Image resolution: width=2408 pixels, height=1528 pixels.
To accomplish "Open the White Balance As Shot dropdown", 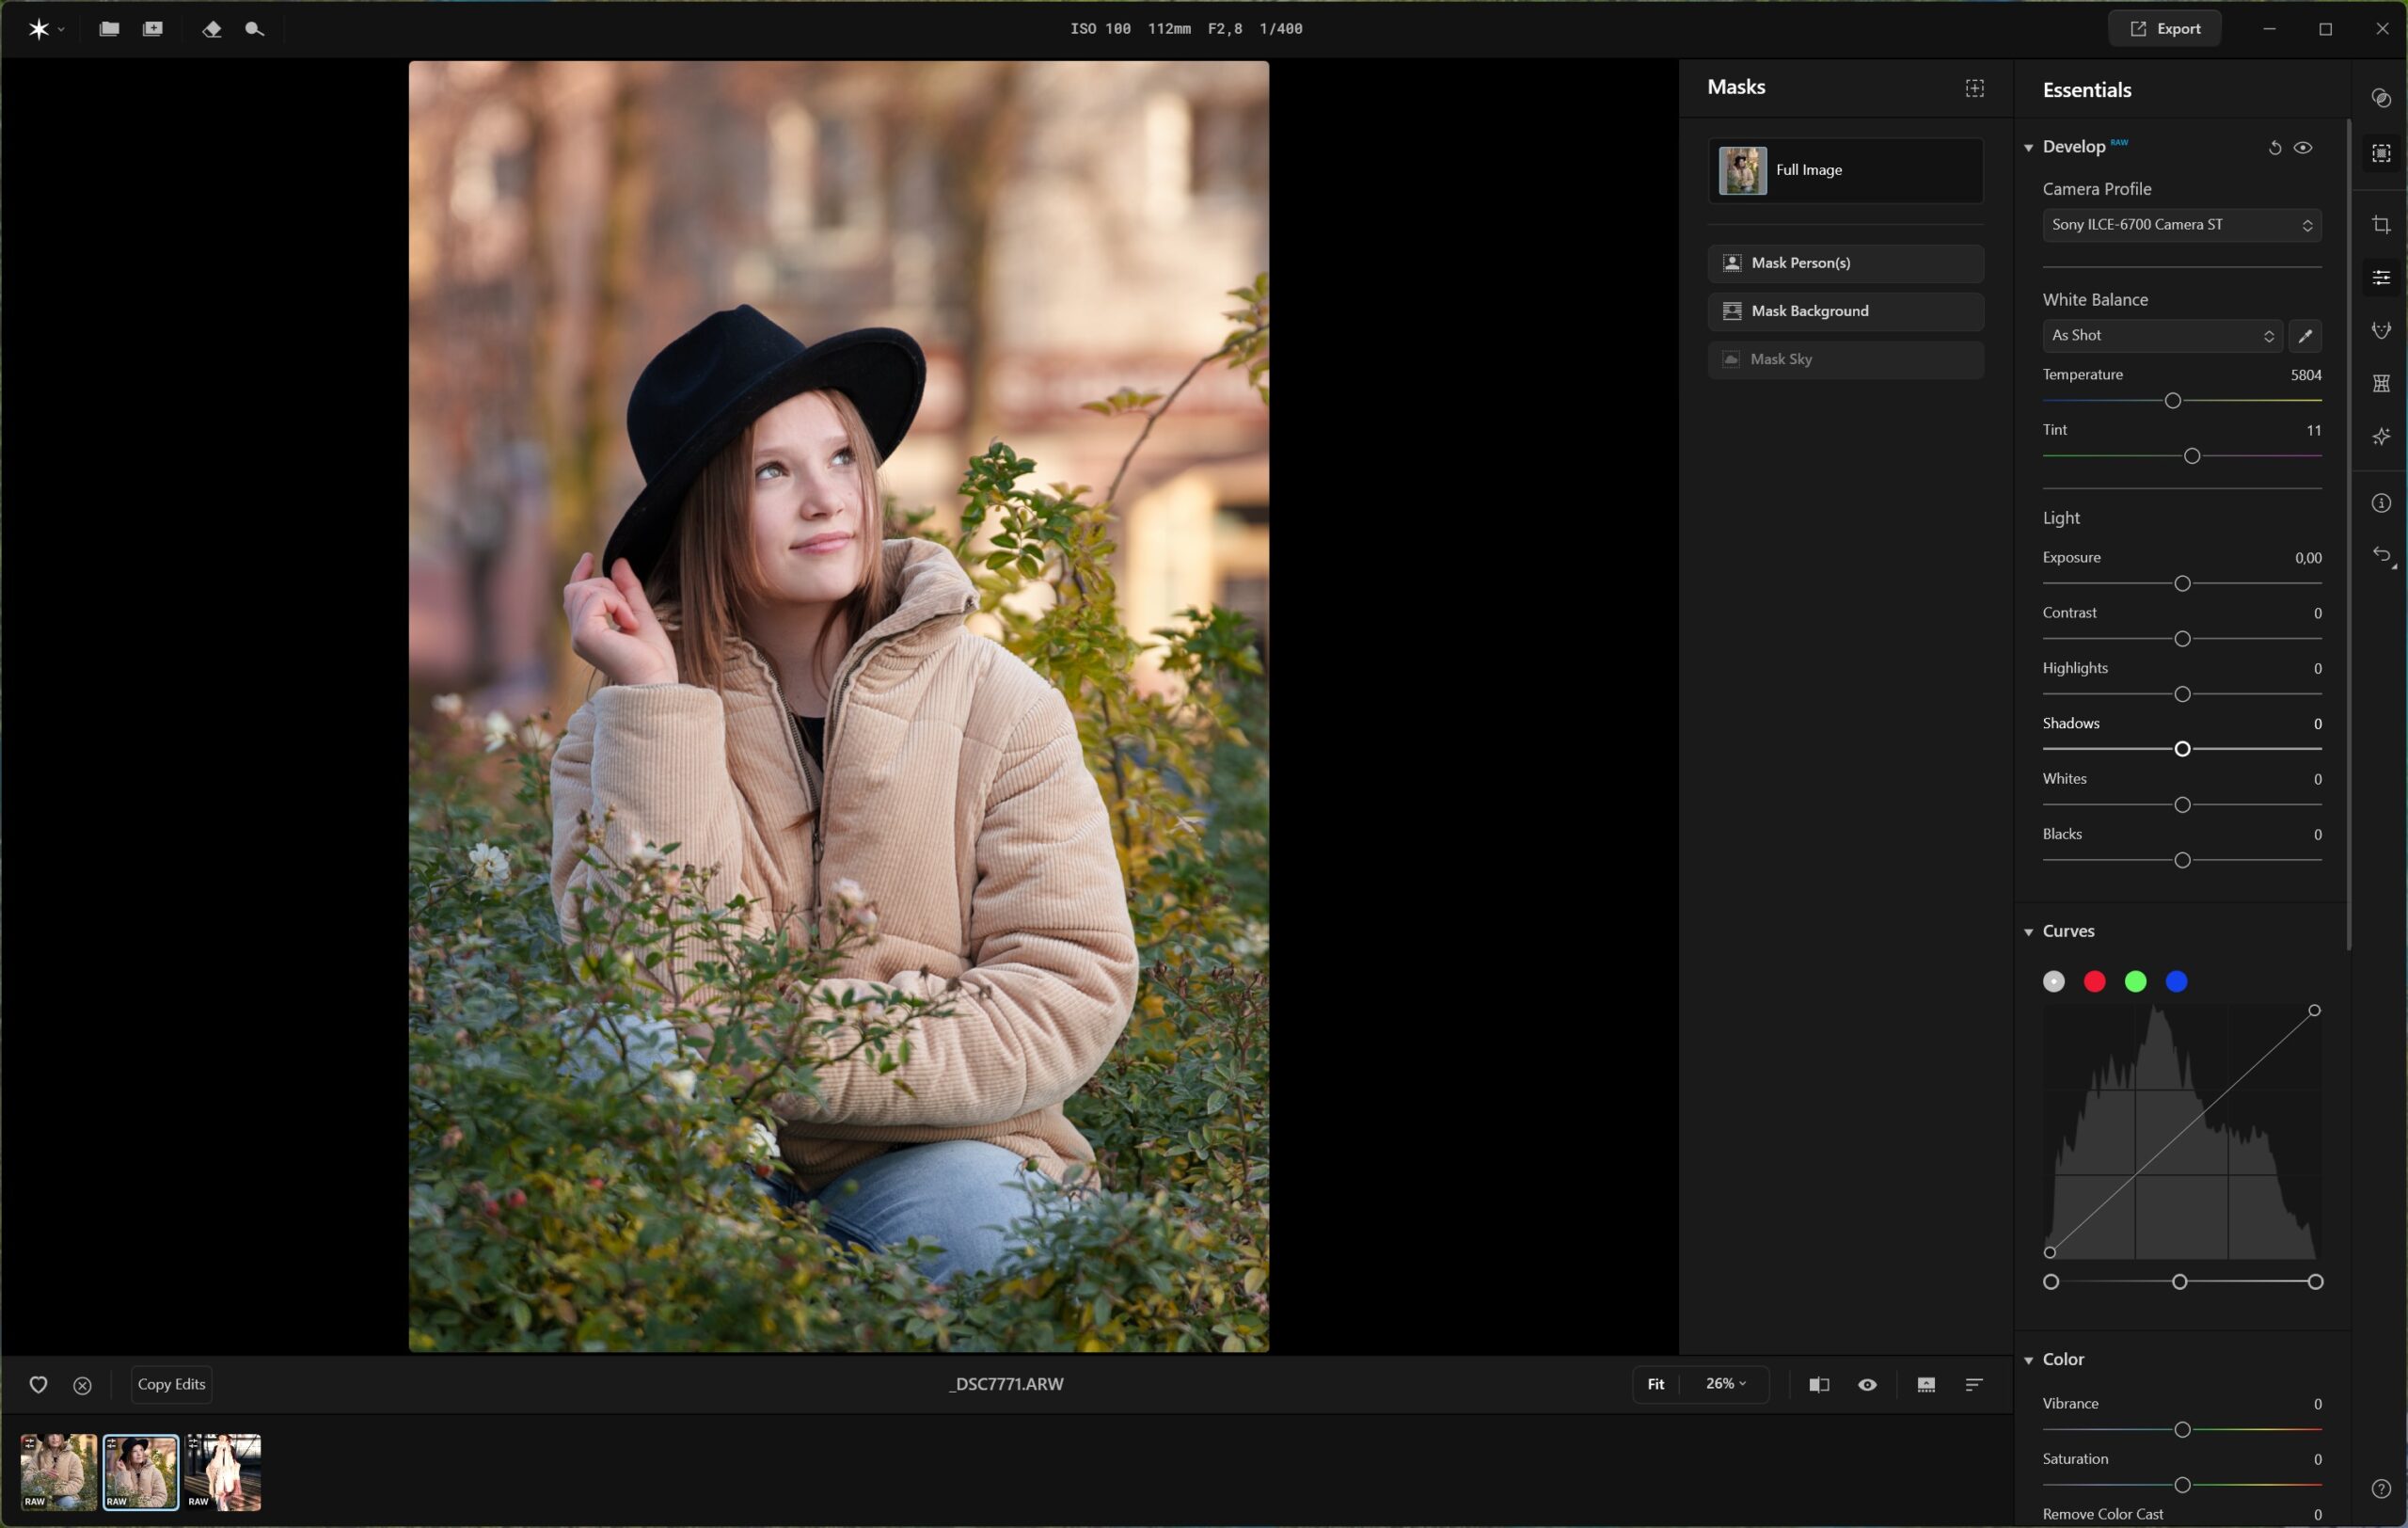I will 2161,336.
